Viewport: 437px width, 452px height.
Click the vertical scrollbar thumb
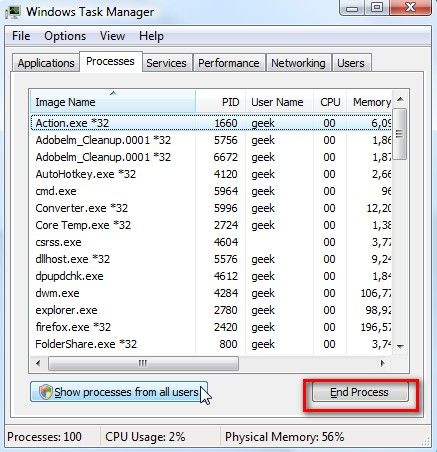click(x=400, y=134)
